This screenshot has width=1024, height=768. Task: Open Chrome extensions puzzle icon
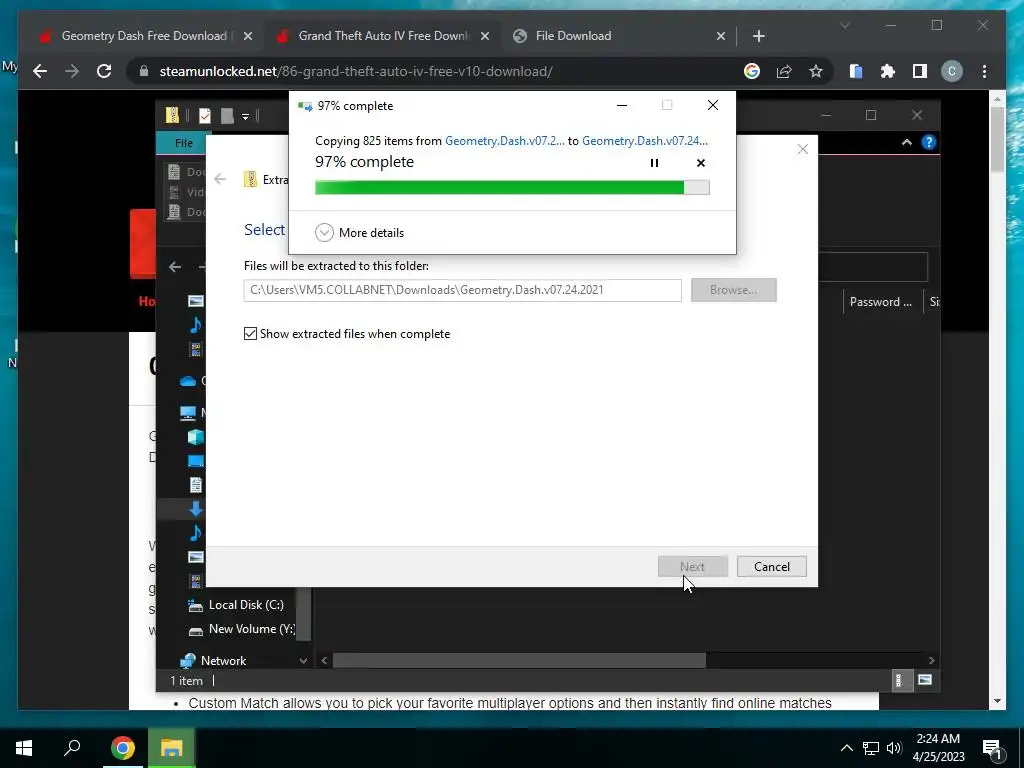tap(888, 71)
